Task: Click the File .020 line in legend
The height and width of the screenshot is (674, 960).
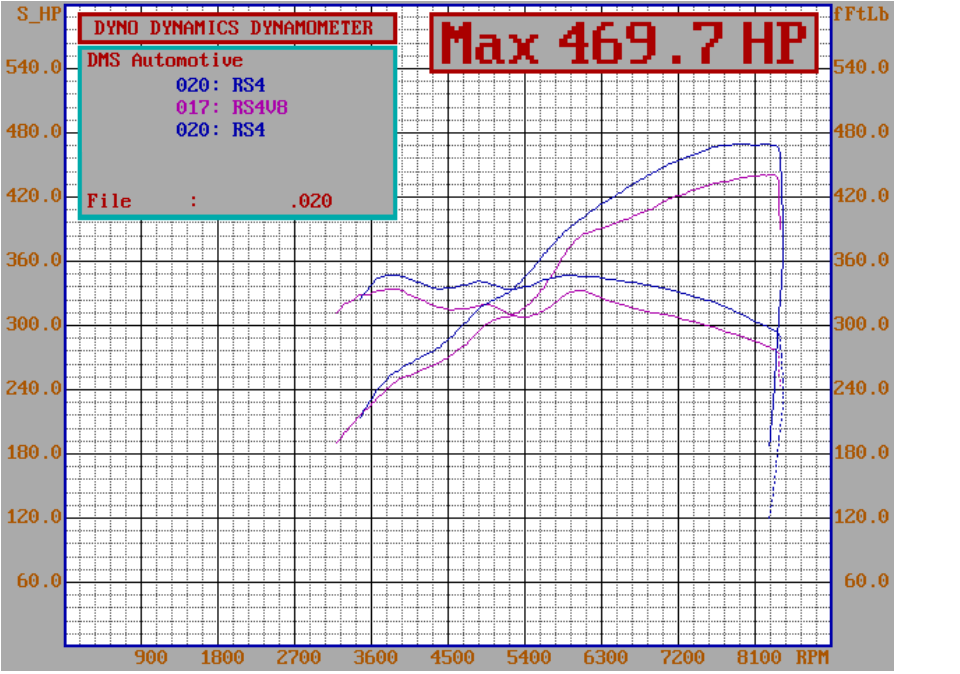Action: point(209,201)
